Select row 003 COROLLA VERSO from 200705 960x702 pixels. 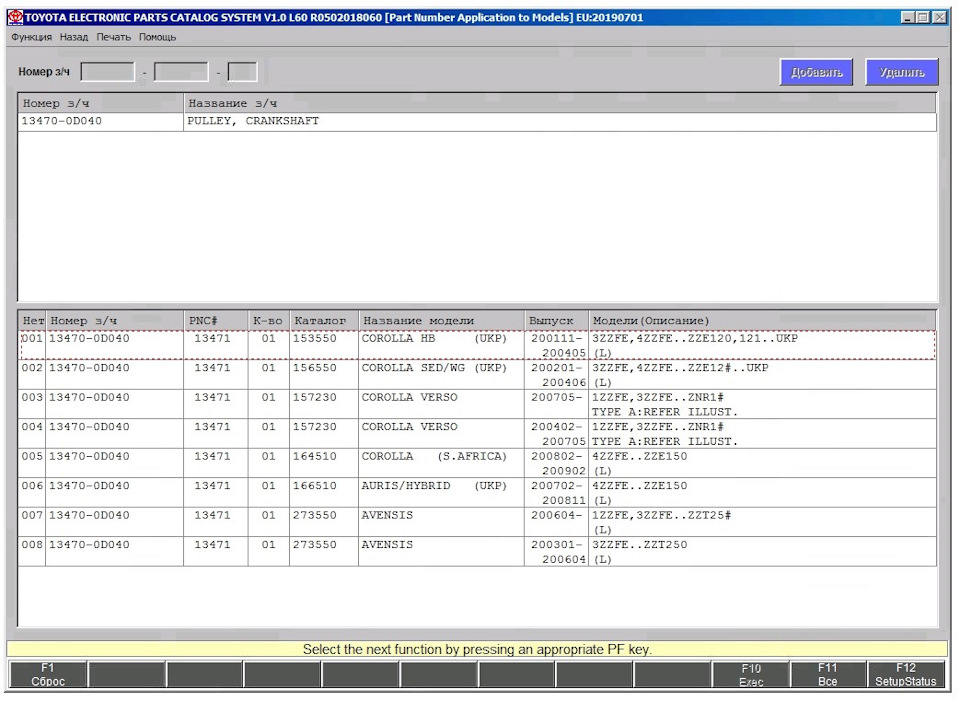click(478, 404)
